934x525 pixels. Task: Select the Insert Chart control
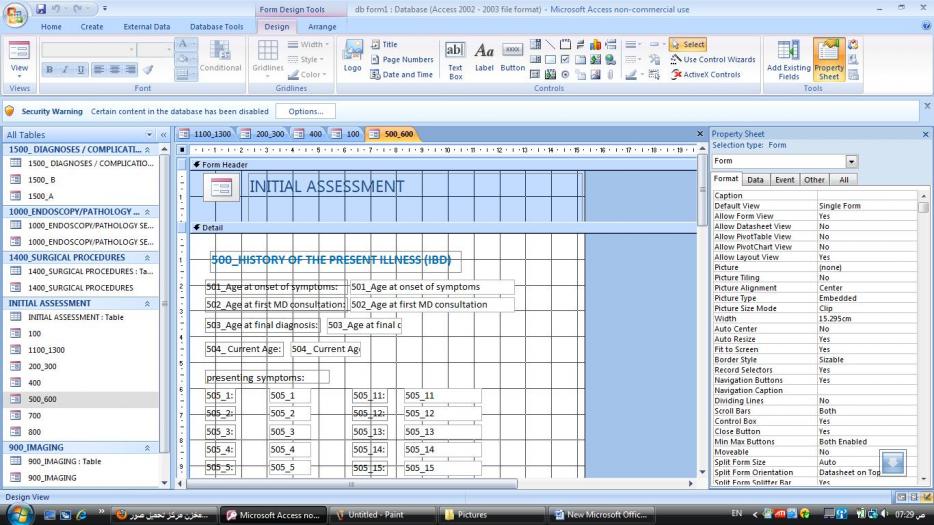[x=595, y=45]
